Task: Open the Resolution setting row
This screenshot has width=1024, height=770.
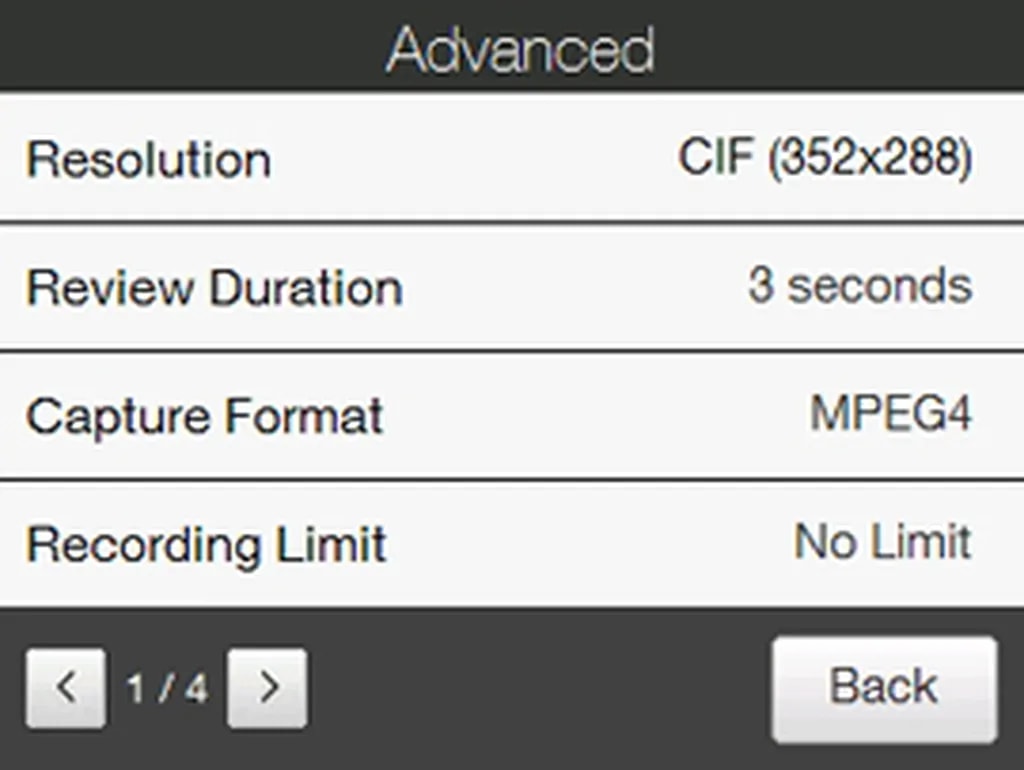Action: [x=512, y=159]
